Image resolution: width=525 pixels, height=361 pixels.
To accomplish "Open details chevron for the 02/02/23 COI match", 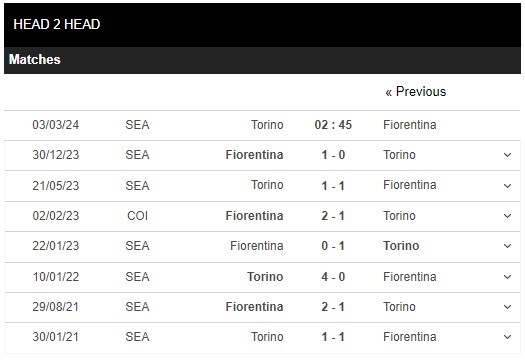I will point(507,216).
